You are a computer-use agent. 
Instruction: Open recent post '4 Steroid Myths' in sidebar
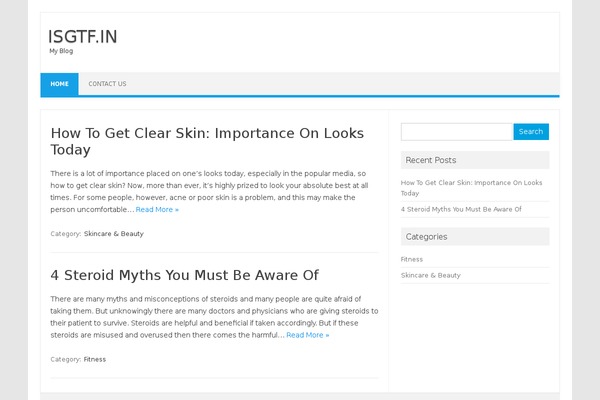pos(461,209)
